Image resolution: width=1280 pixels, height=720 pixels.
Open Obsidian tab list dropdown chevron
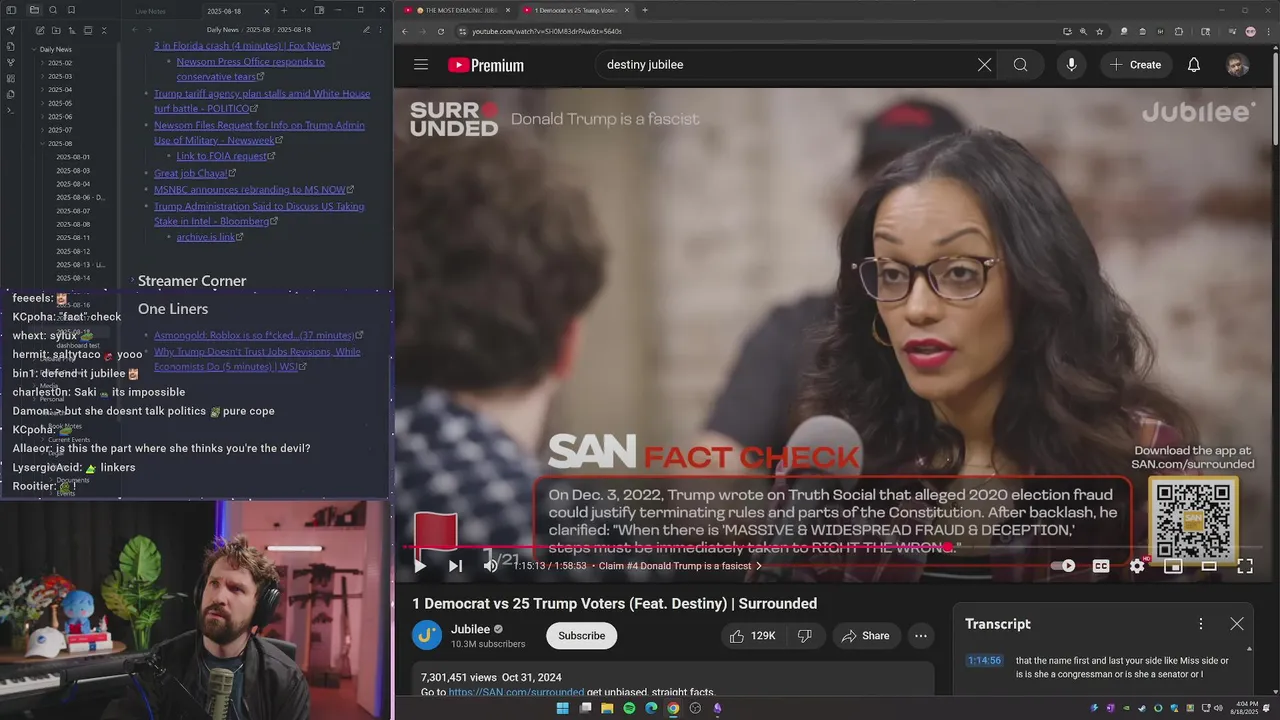(303, 10)
